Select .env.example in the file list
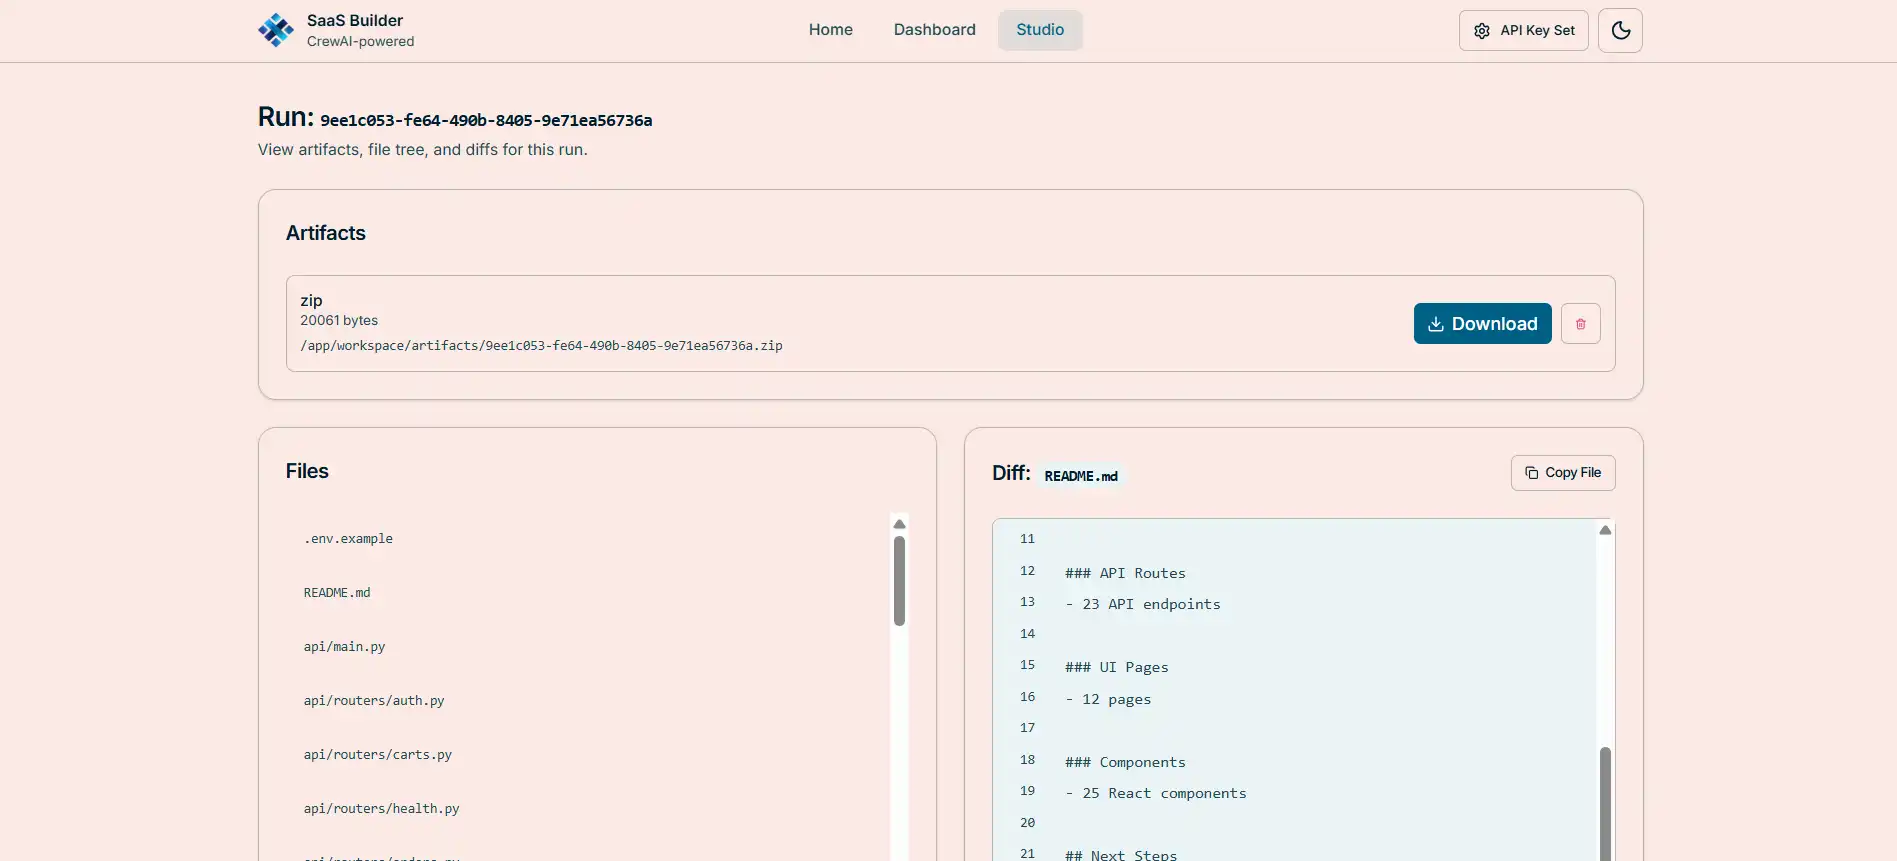This screenshot has width=1897, height=861. click(x=348, y=539)
